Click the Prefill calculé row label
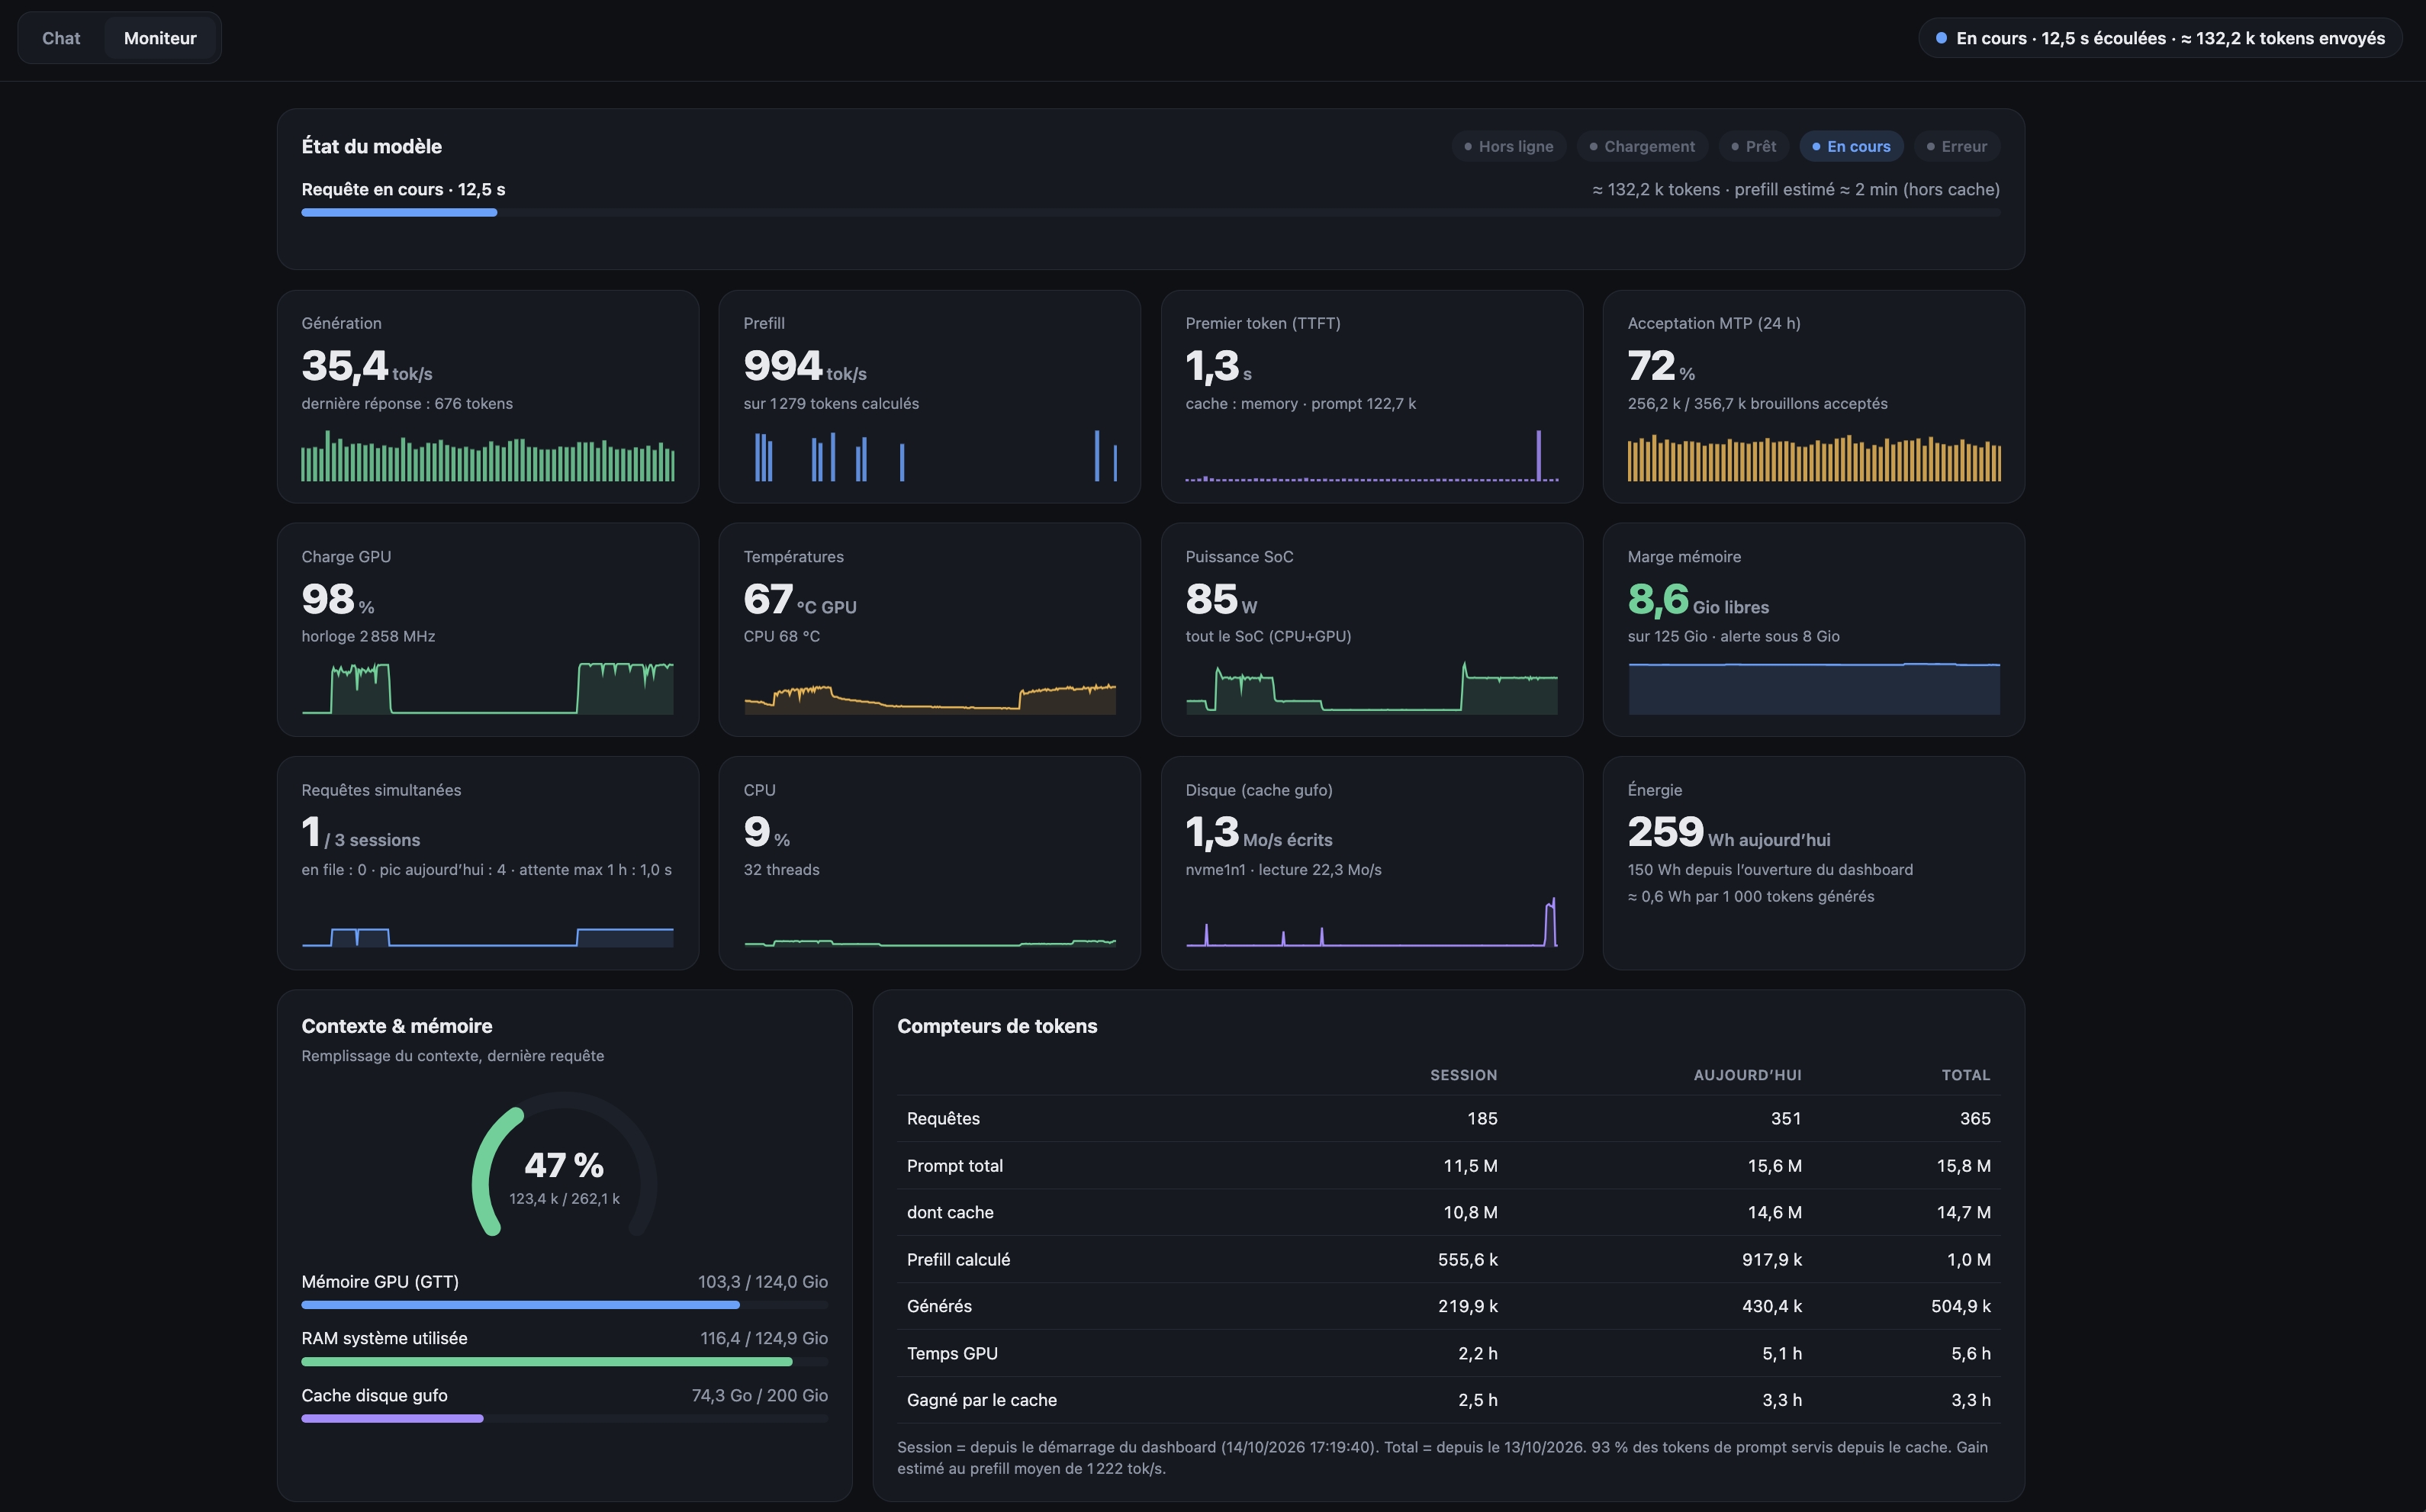The width and height of the screenshot is (2426, 1512). (x=958, y=1259)
